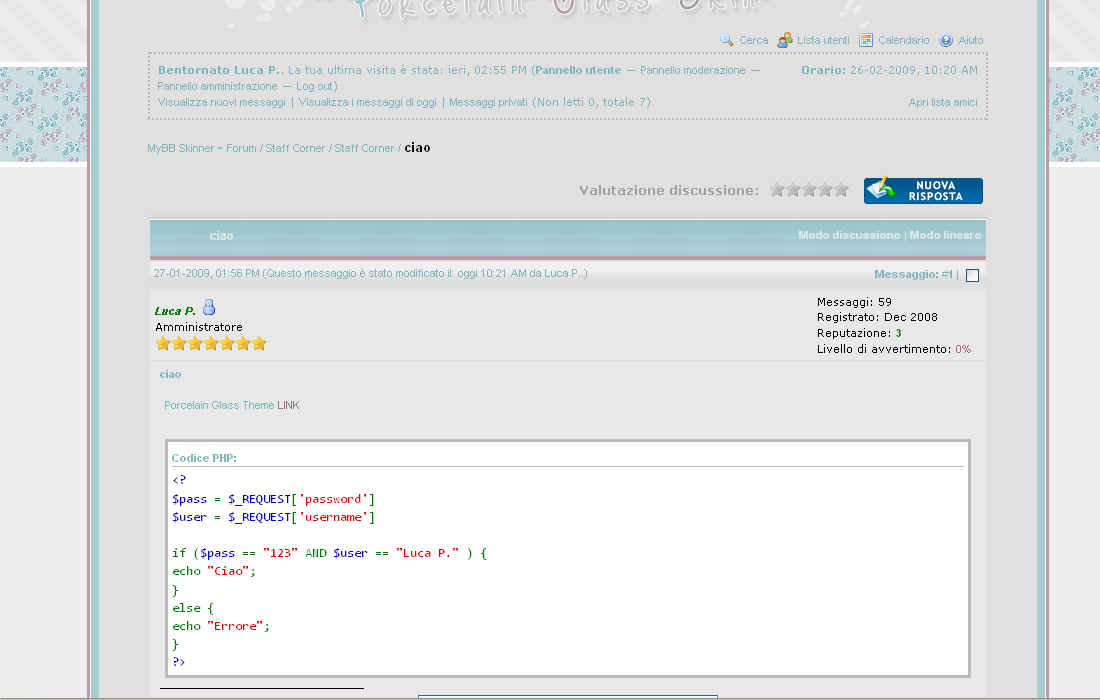Rate discussion with the third star
This screenshot has width=1100, height=700.
810,190
